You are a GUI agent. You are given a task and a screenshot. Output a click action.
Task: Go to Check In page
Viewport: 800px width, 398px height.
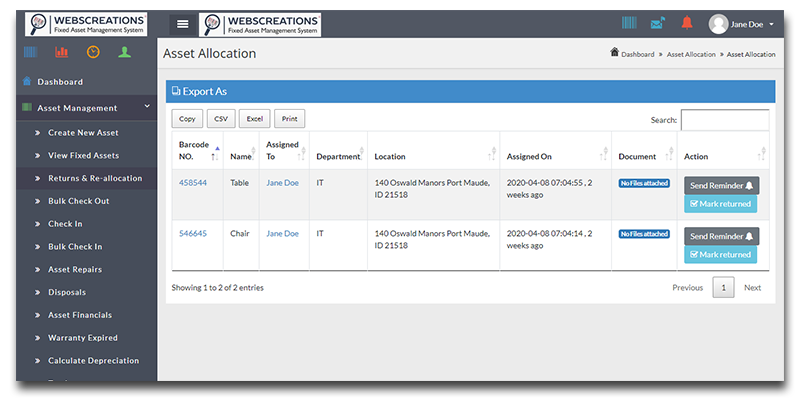tap(65, 223)
